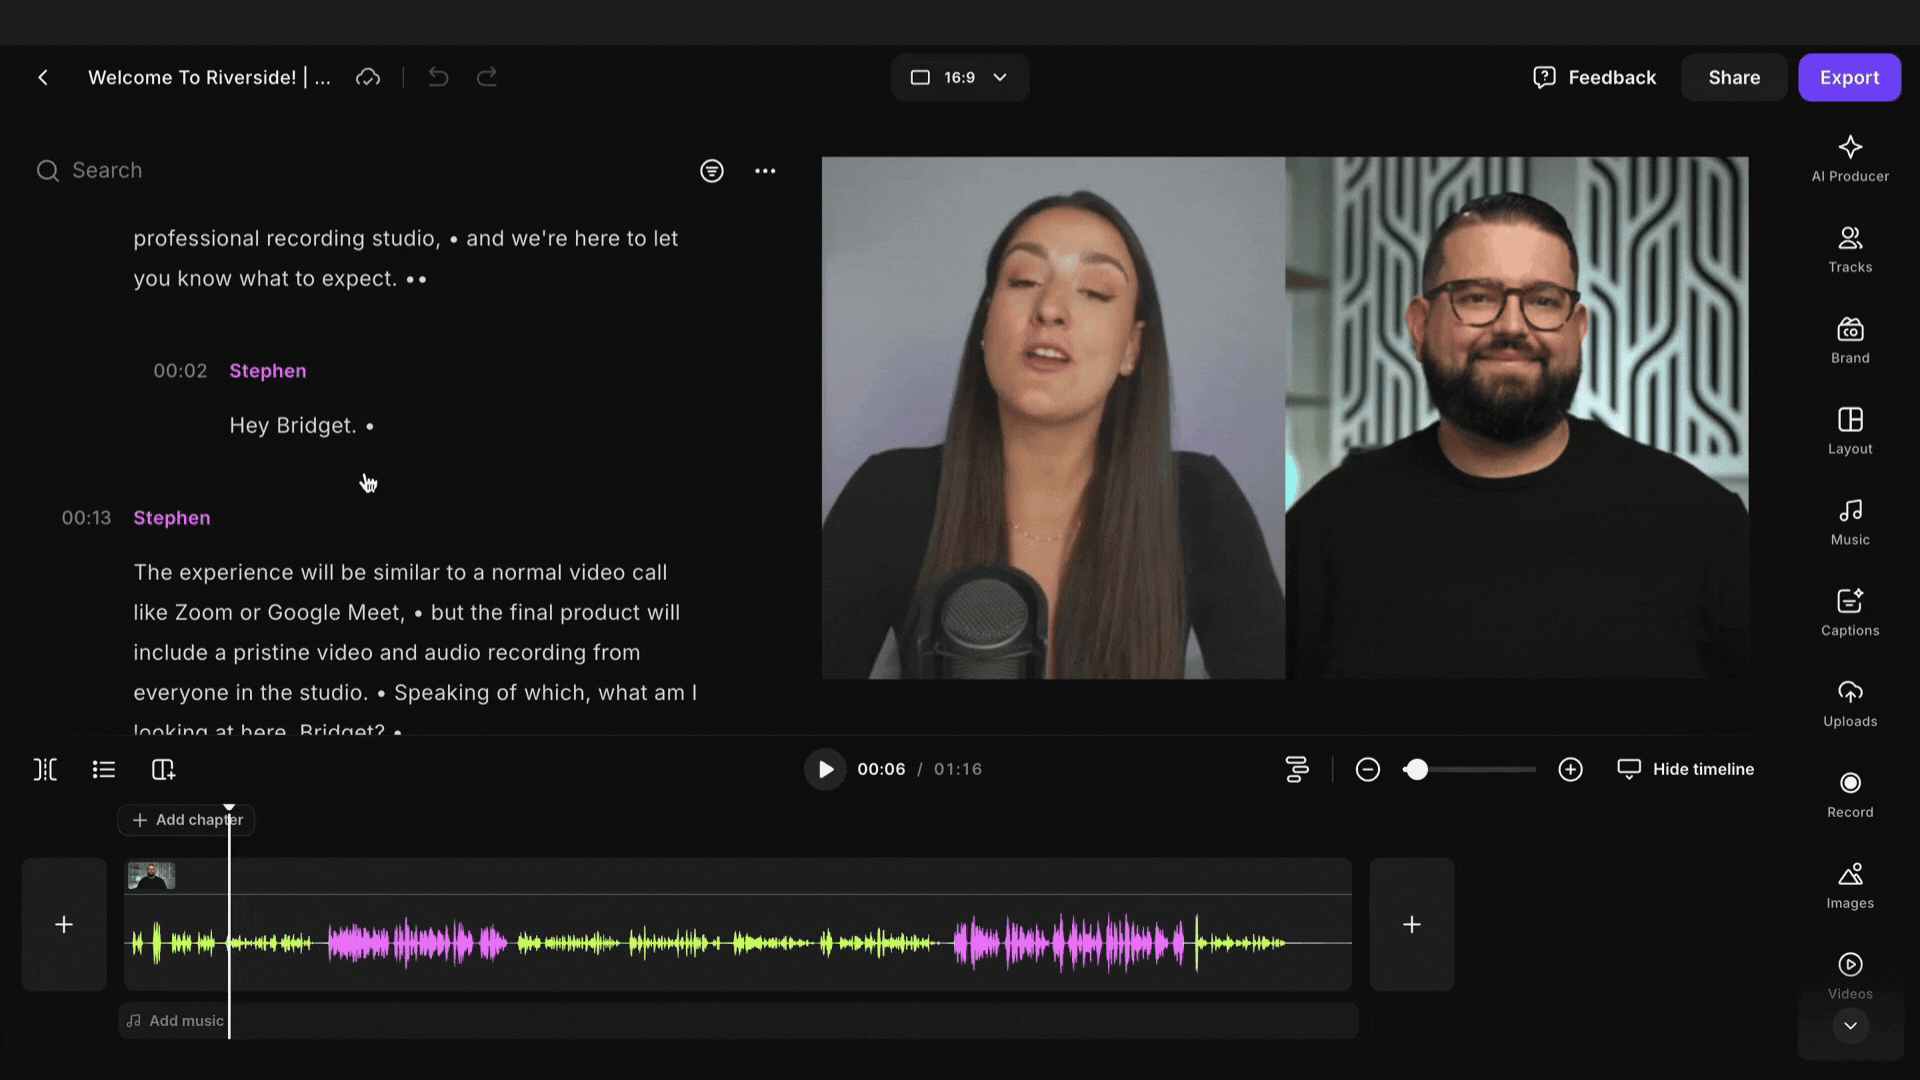
Task: Click the split clip icon
Action: pyautogui.click(x=45, y=769)
